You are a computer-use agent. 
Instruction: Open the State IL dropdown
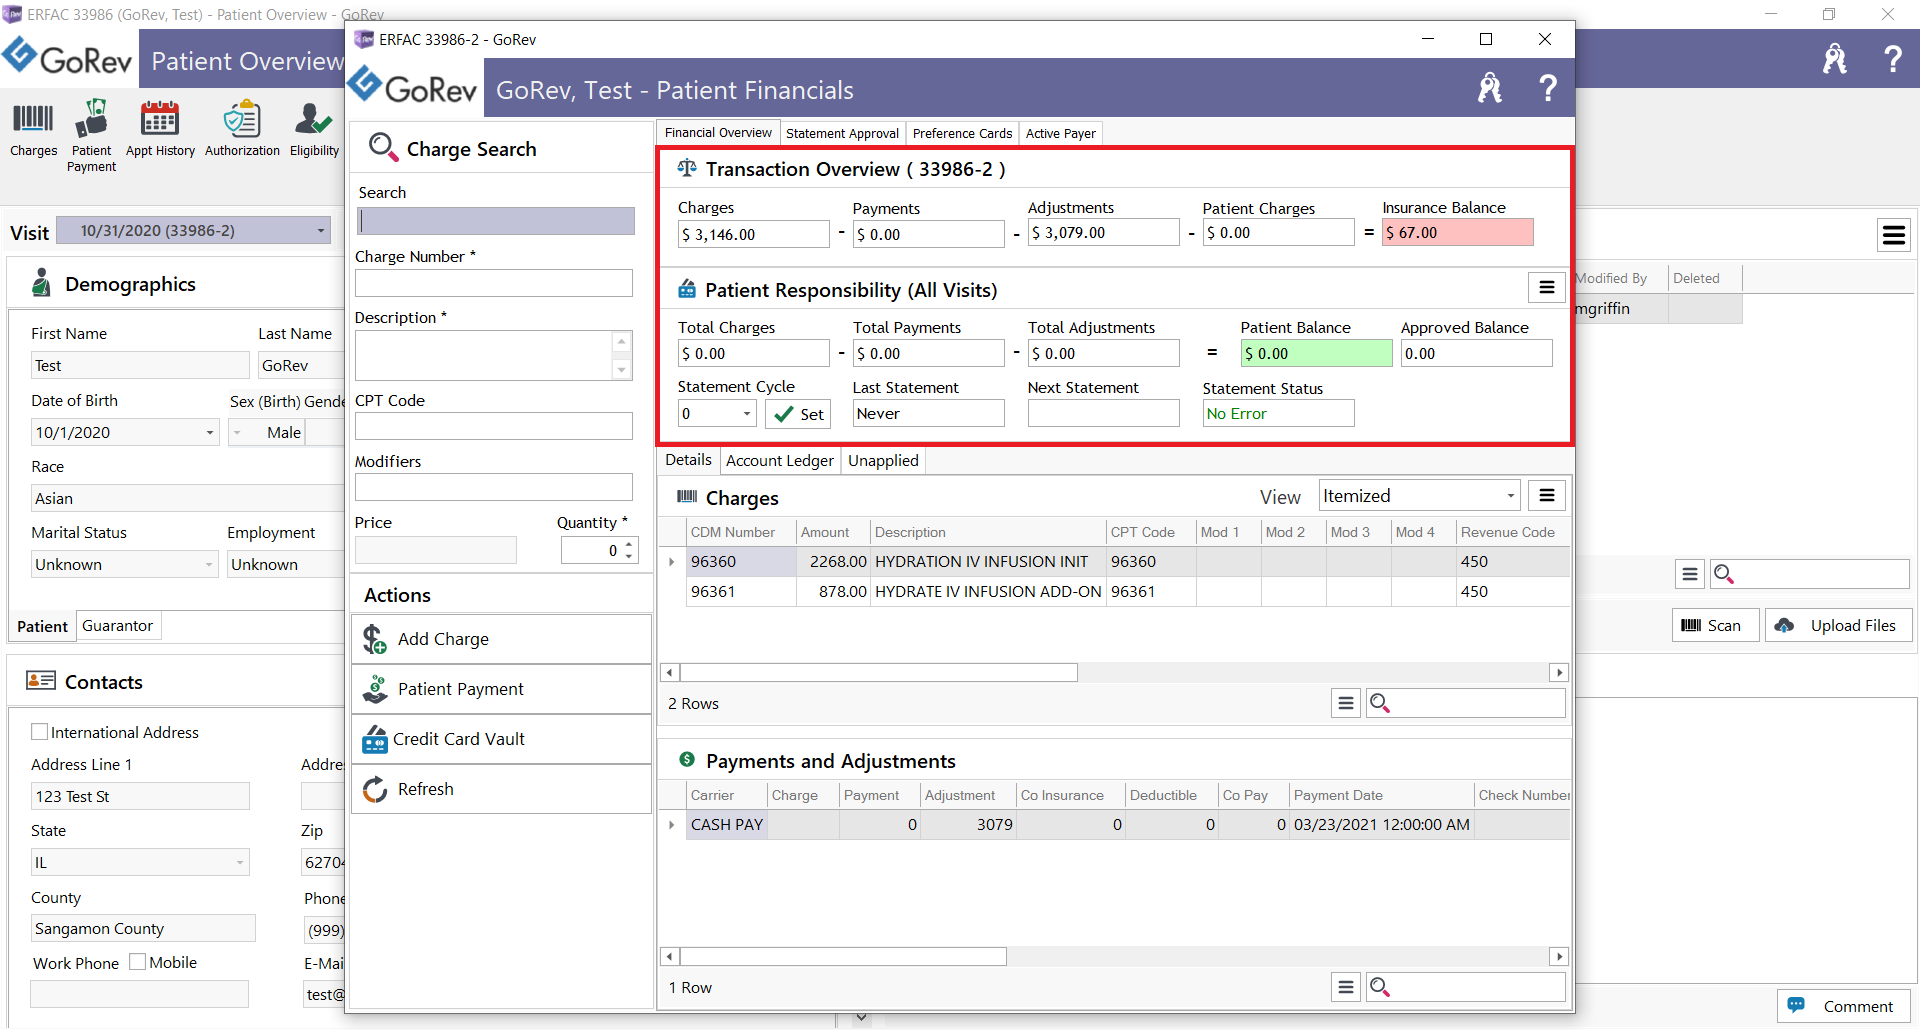click(241, 862)
